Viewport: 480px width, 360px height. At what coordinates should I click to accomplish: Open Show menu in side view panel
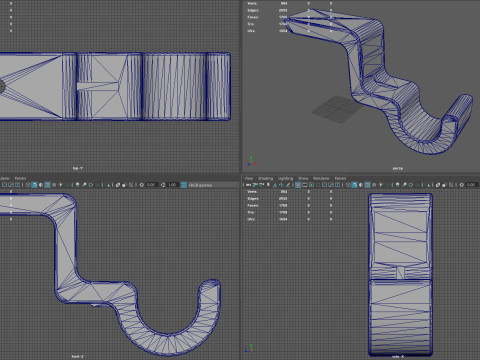click(303, 178)
